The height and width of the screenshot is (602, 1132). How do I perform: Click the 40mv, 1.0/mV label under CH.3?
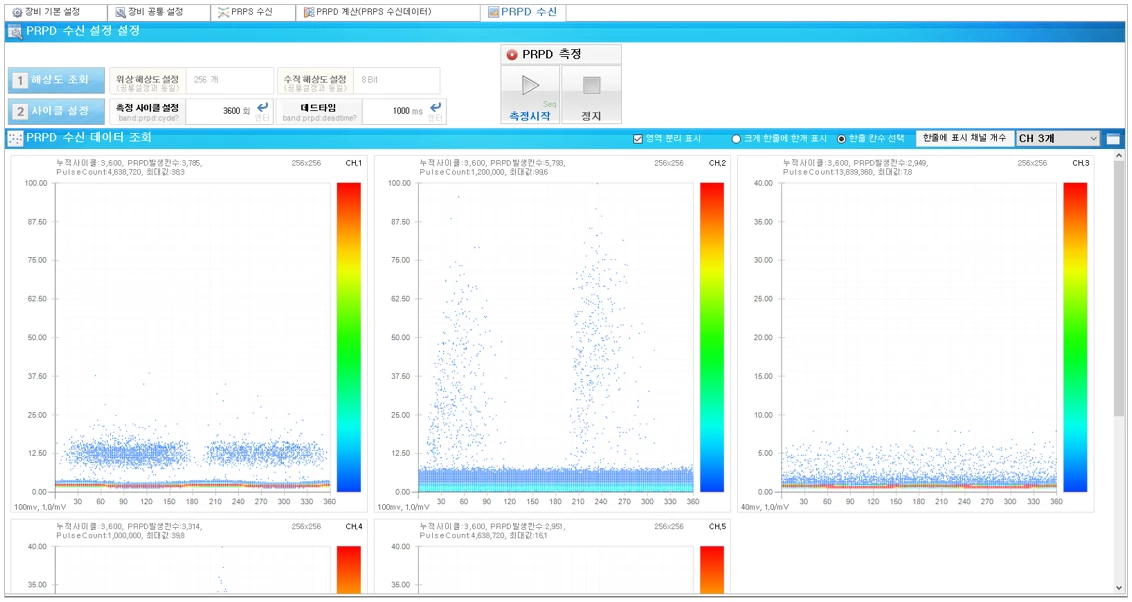pyautogui.click(x=764, y=507)
